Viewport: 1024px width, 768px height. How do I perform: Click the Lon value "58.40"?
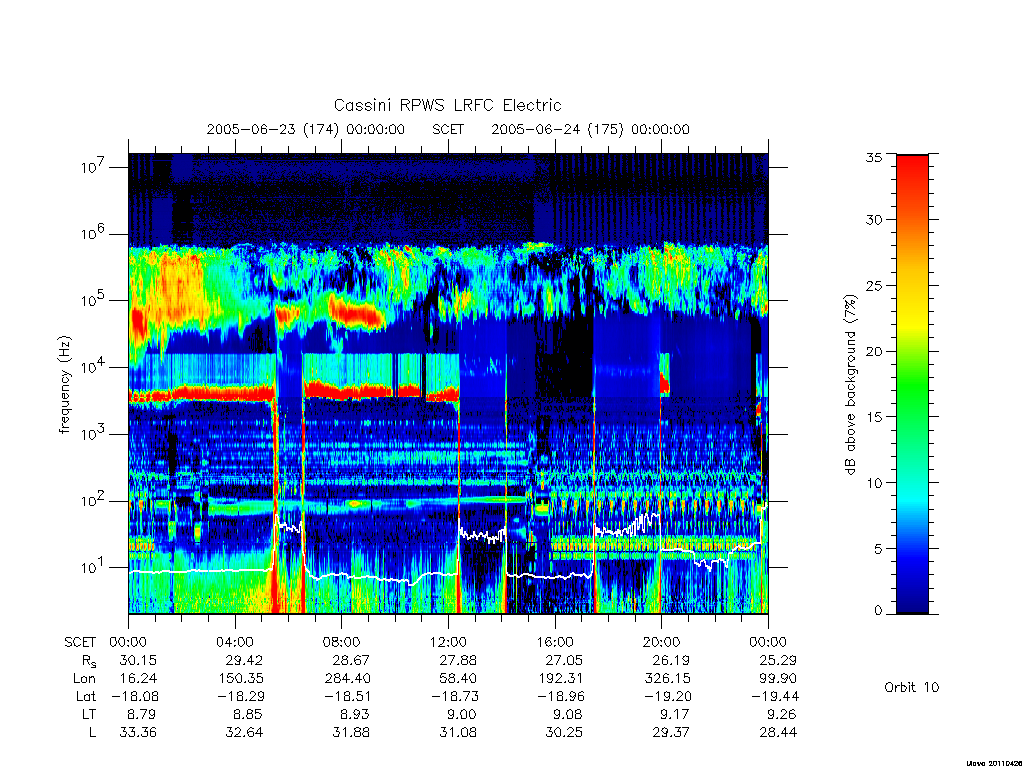pyautogui.click(x=458, y=679)
